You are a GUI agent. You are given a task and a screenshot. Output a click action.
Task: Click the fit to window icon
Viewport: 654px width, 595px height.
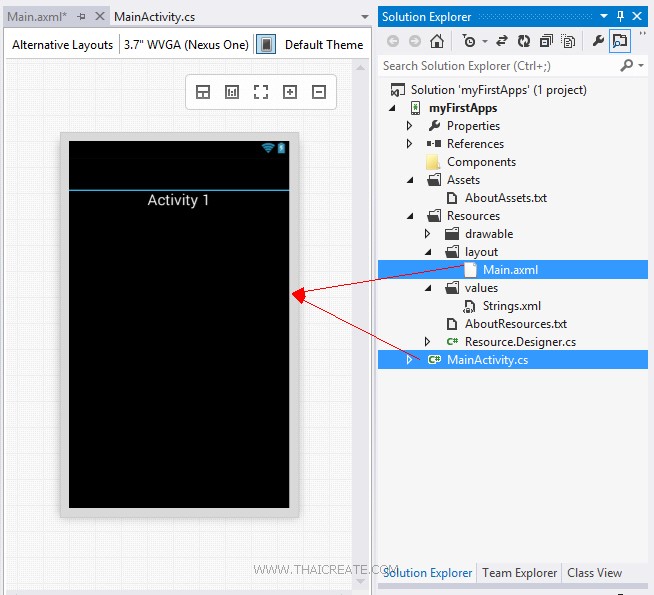click(261, 92)
